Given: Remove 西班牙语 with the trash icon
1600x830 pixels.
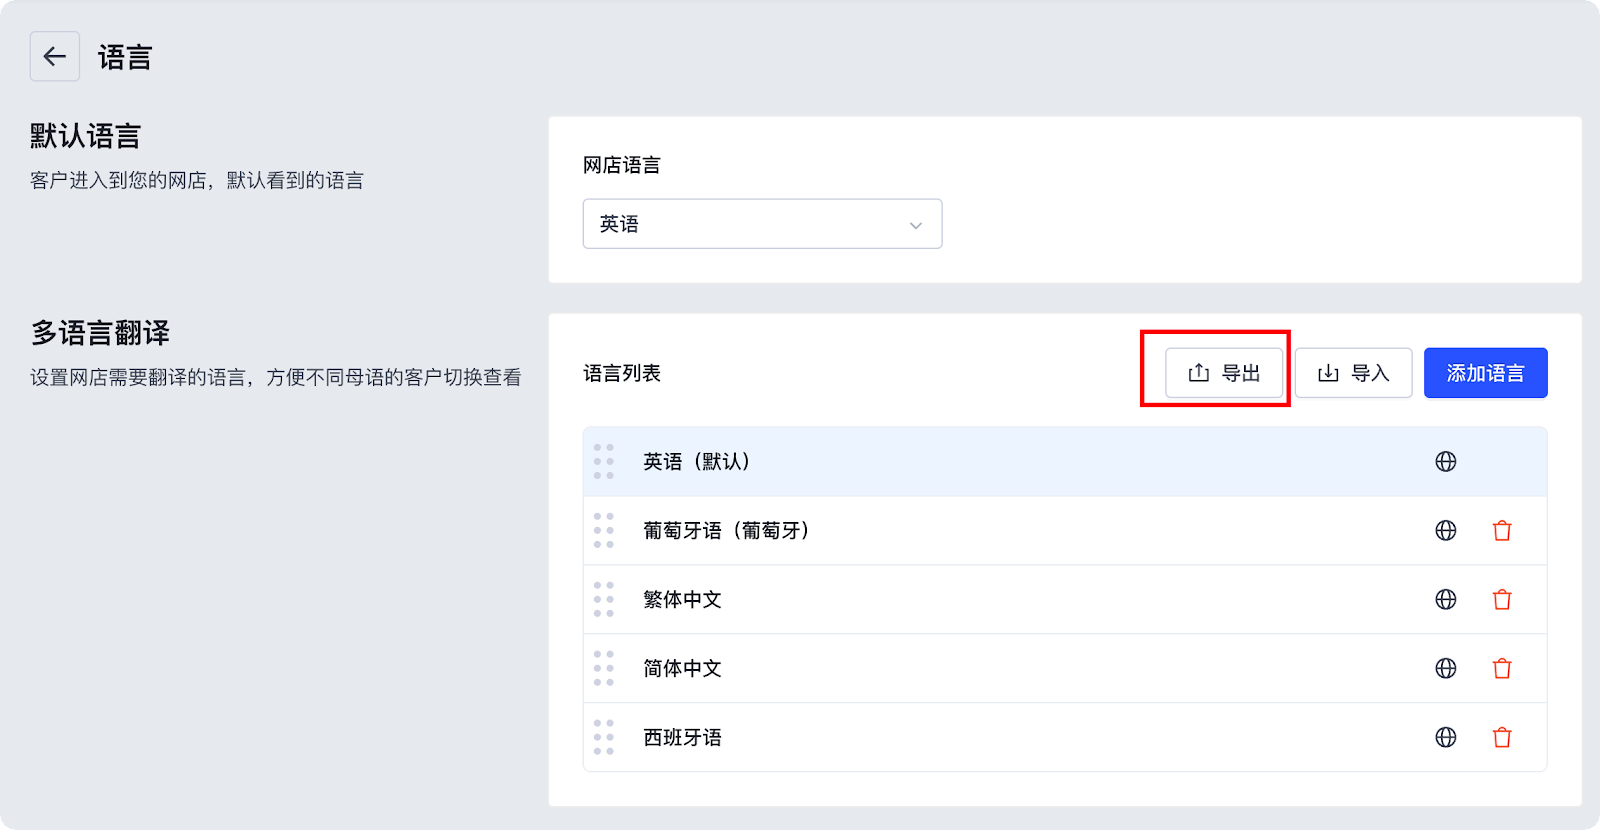Looking at the screenshot, I should pyautogui.click(x=1502, y=738).
